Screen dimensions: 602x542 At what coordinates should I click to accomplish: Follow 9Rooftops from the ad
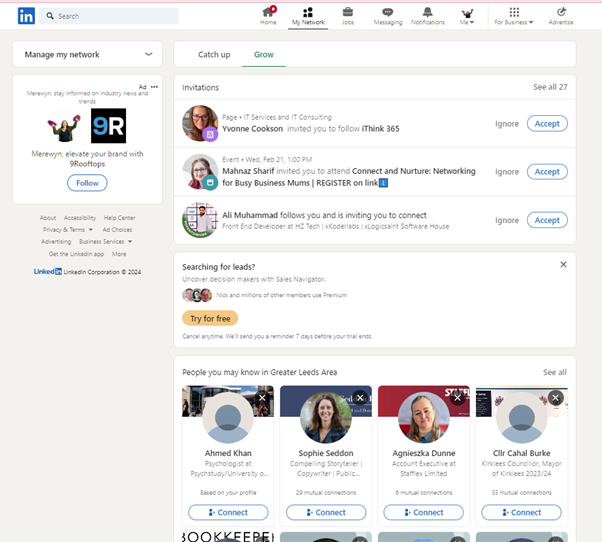[87, 183]
